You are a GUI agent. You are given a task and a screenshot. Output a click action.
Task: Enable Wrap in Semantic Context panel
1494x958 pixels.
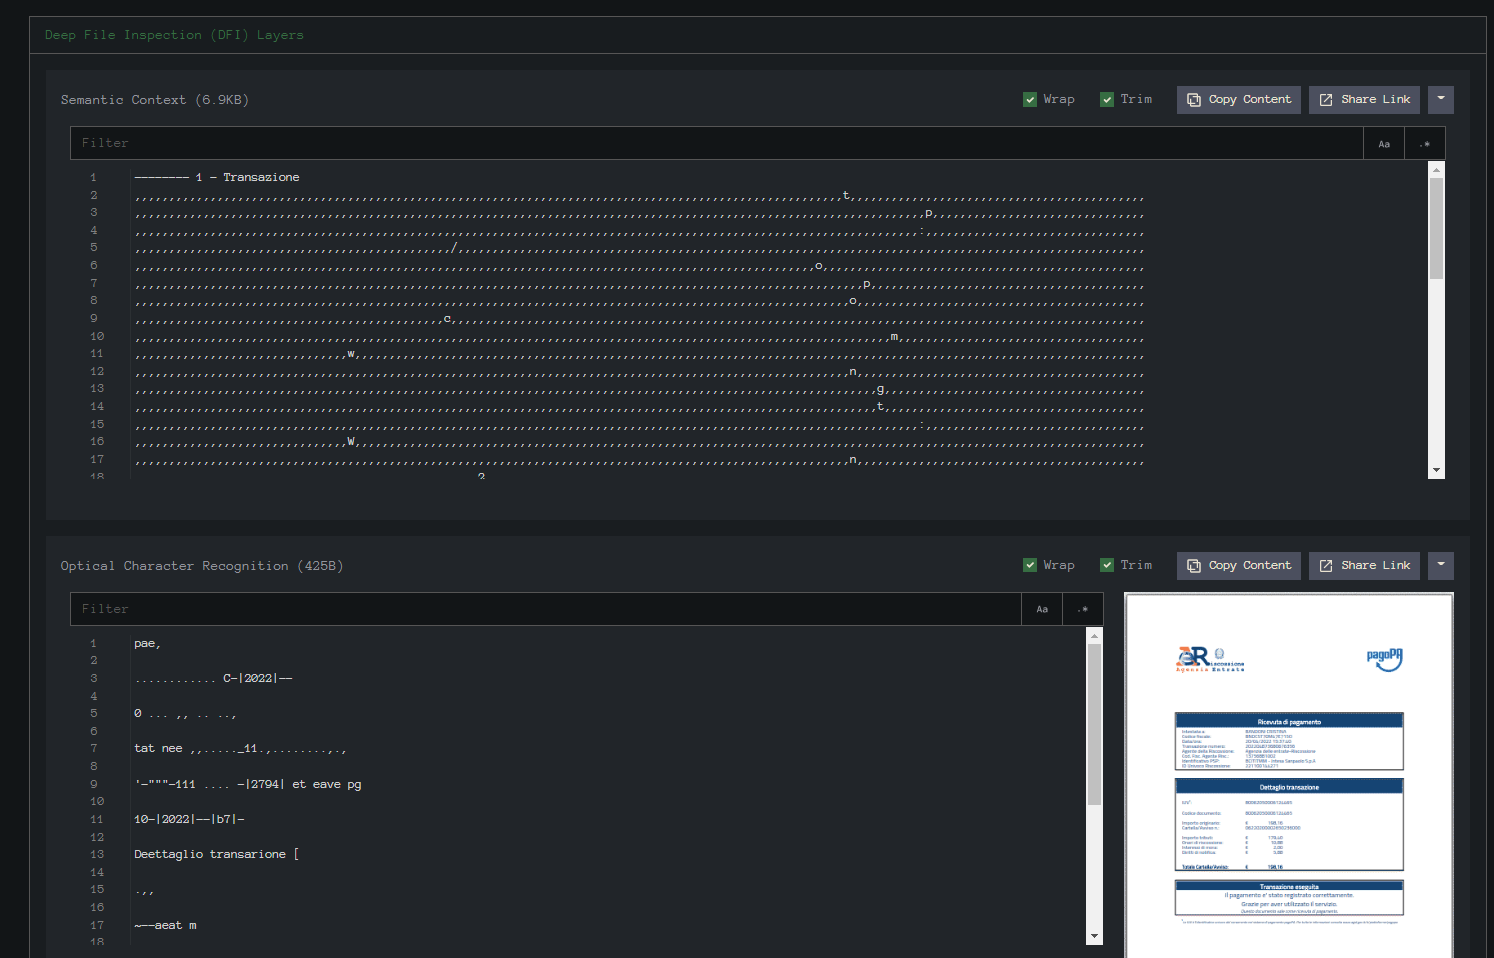pyautogui.click(x=1030, y=100)
